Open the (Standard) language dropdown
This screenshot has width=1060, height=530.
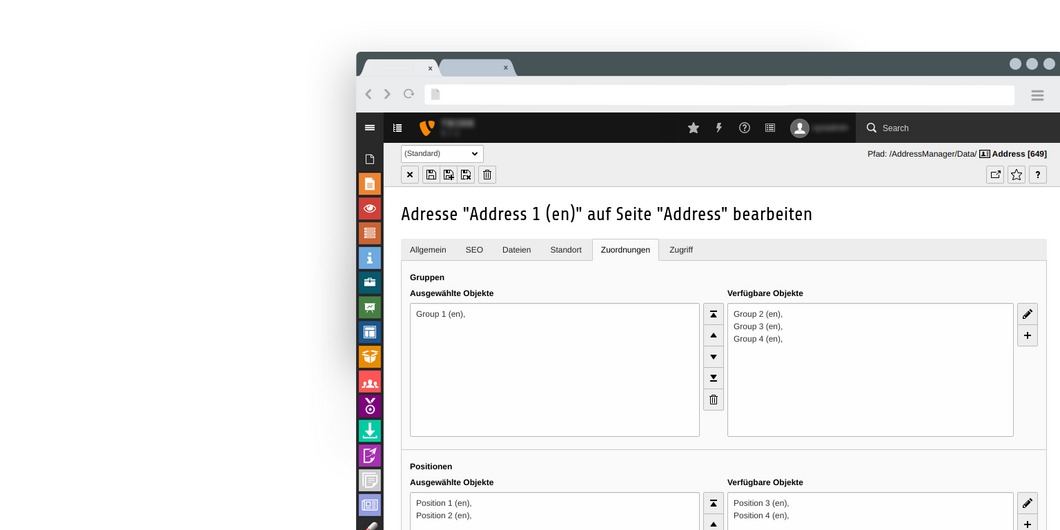[x=442, y=153]
